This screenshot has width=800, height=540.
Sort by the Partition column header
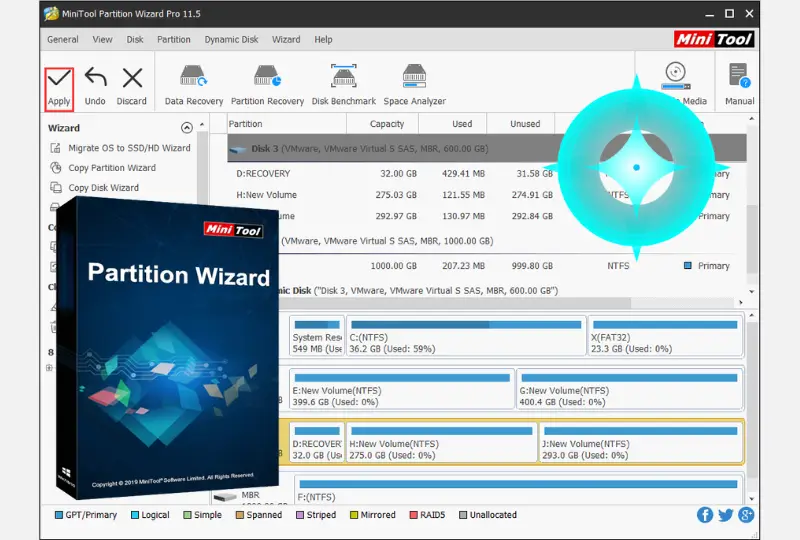click(286, 124)
